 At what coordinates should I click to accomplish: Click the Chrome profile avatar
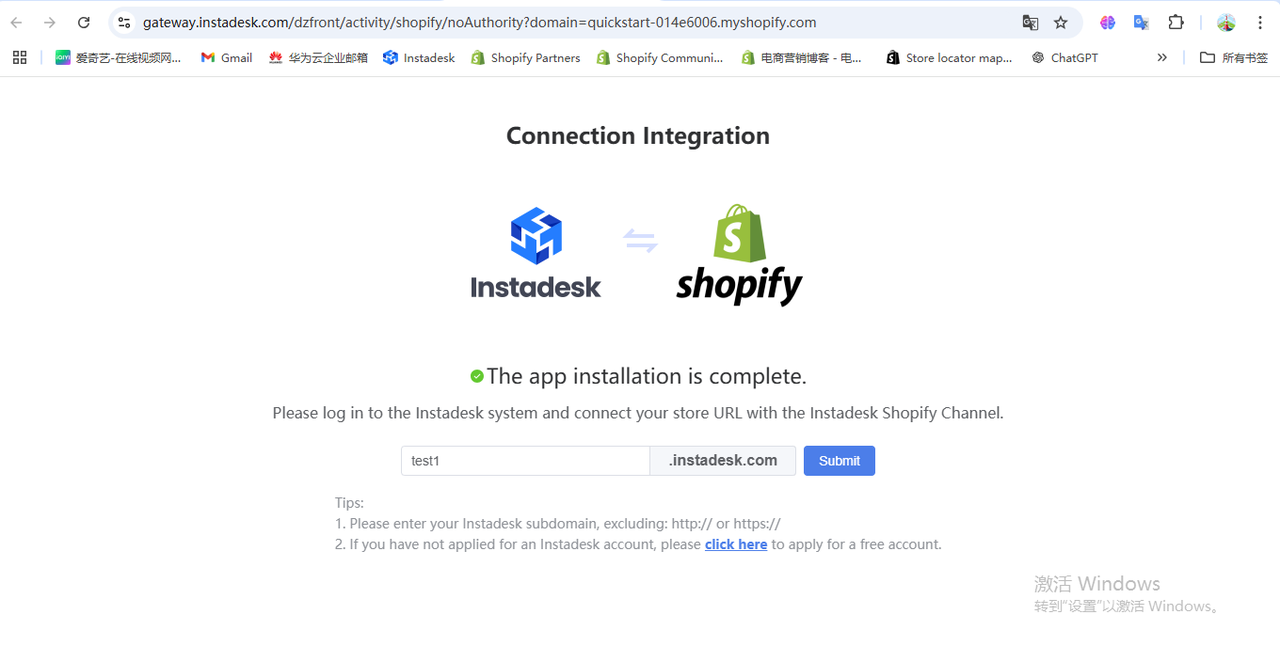tap(1226, 22)
